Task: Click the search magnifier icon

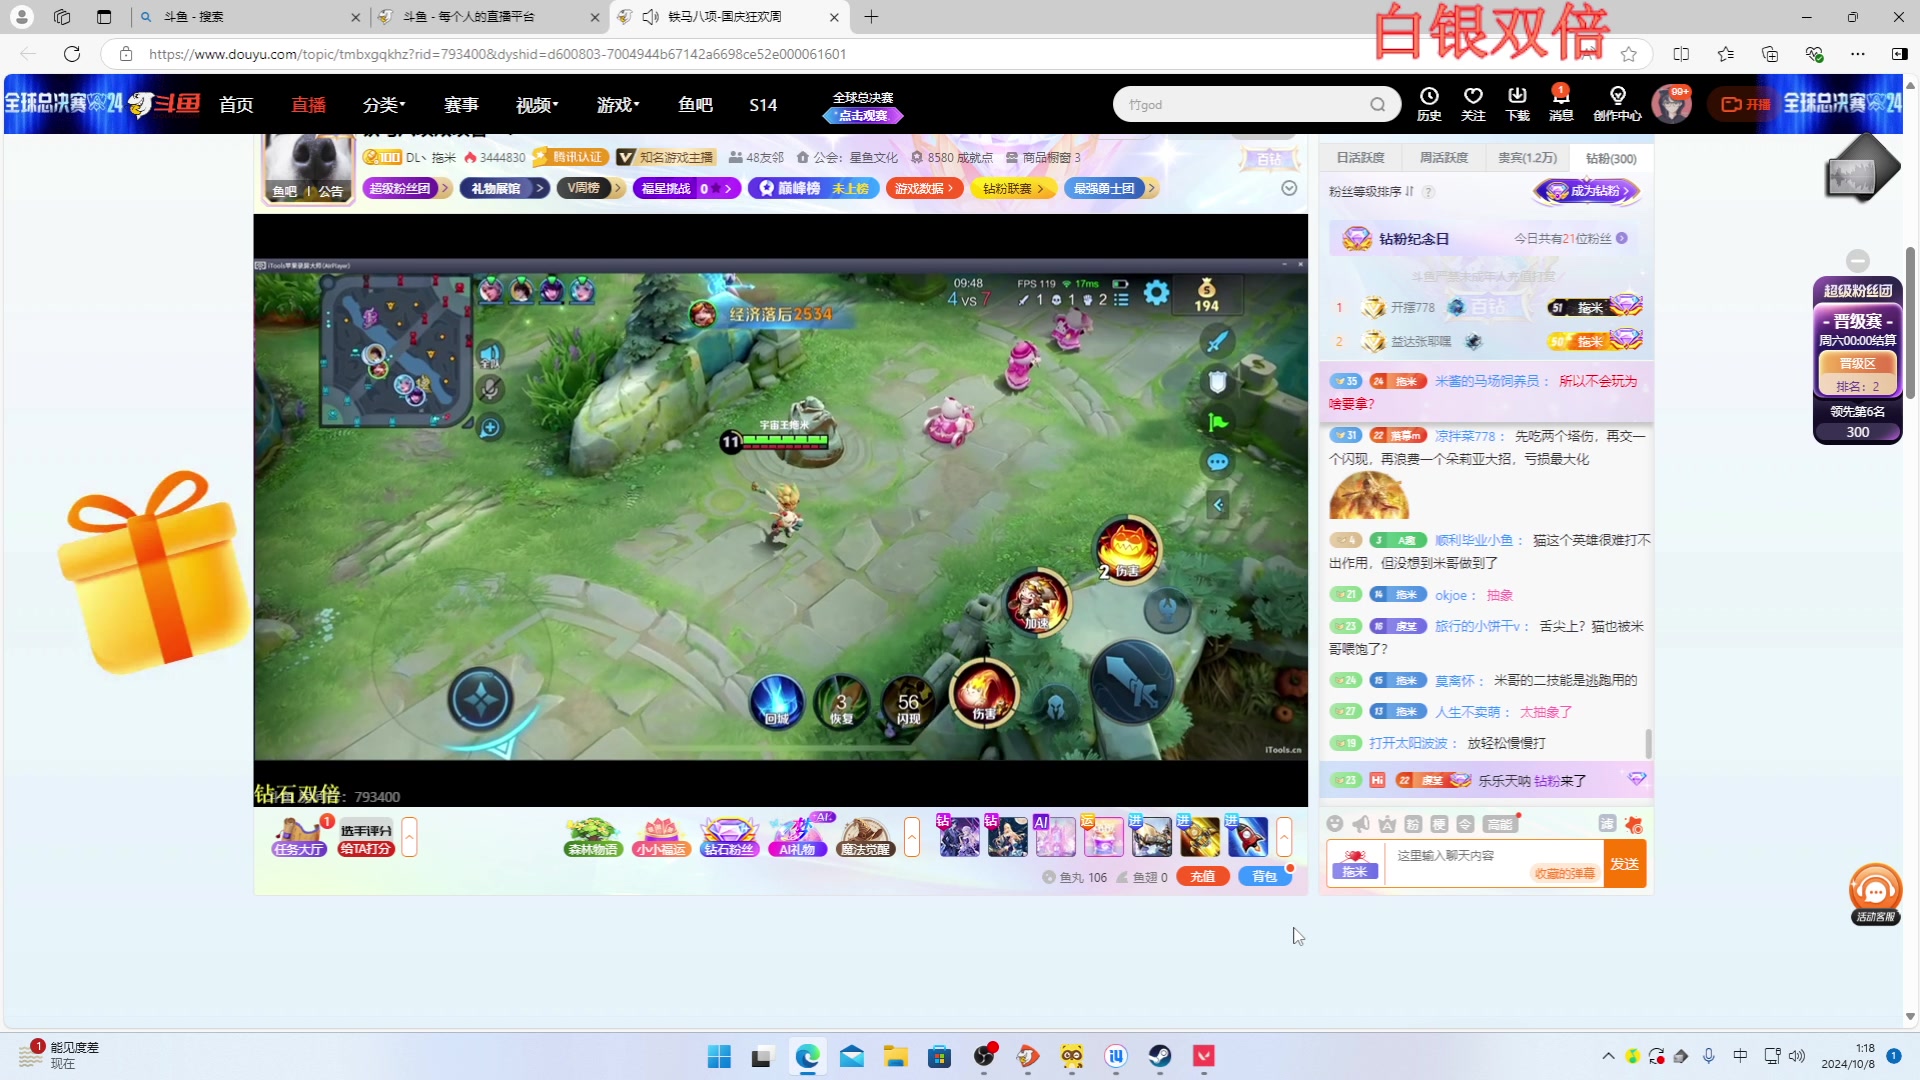Action: (1378, 104)
